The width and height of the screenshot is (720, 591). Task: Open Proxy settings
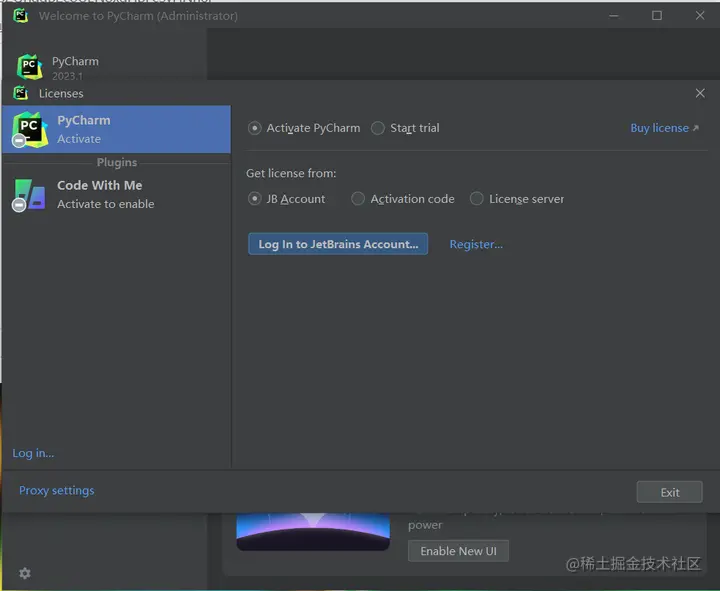(56, 490)
